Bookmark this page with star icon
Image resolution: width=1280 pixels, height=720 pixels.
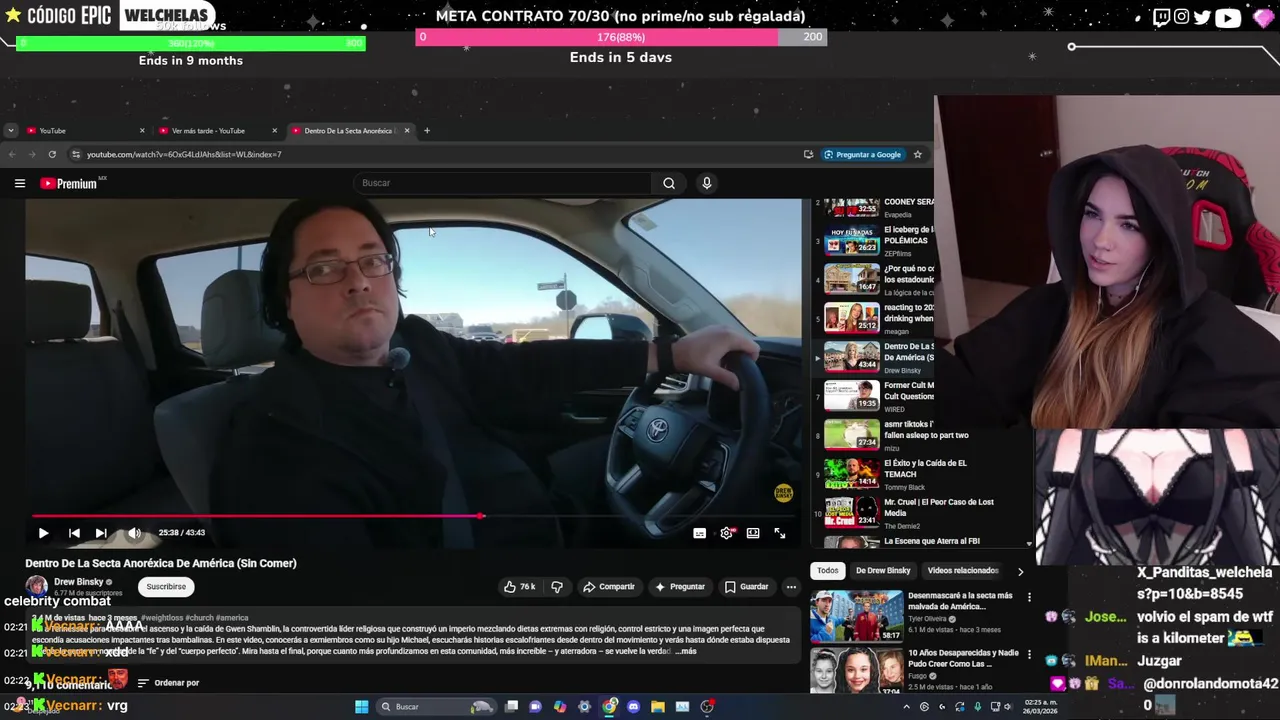pyautogui.click(x=917, y=154)
